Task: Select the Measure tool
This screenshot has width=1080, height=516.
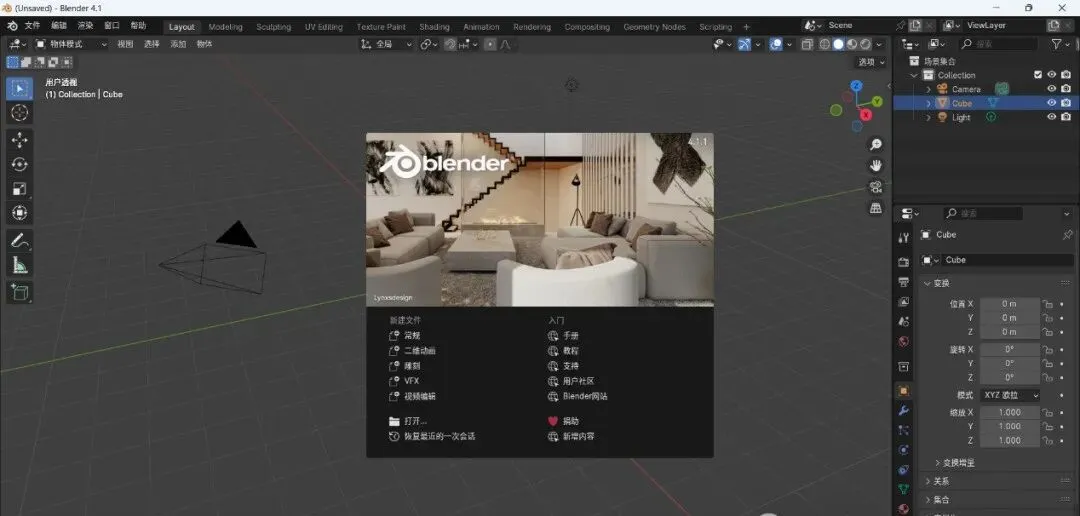Action: (19, 265)
